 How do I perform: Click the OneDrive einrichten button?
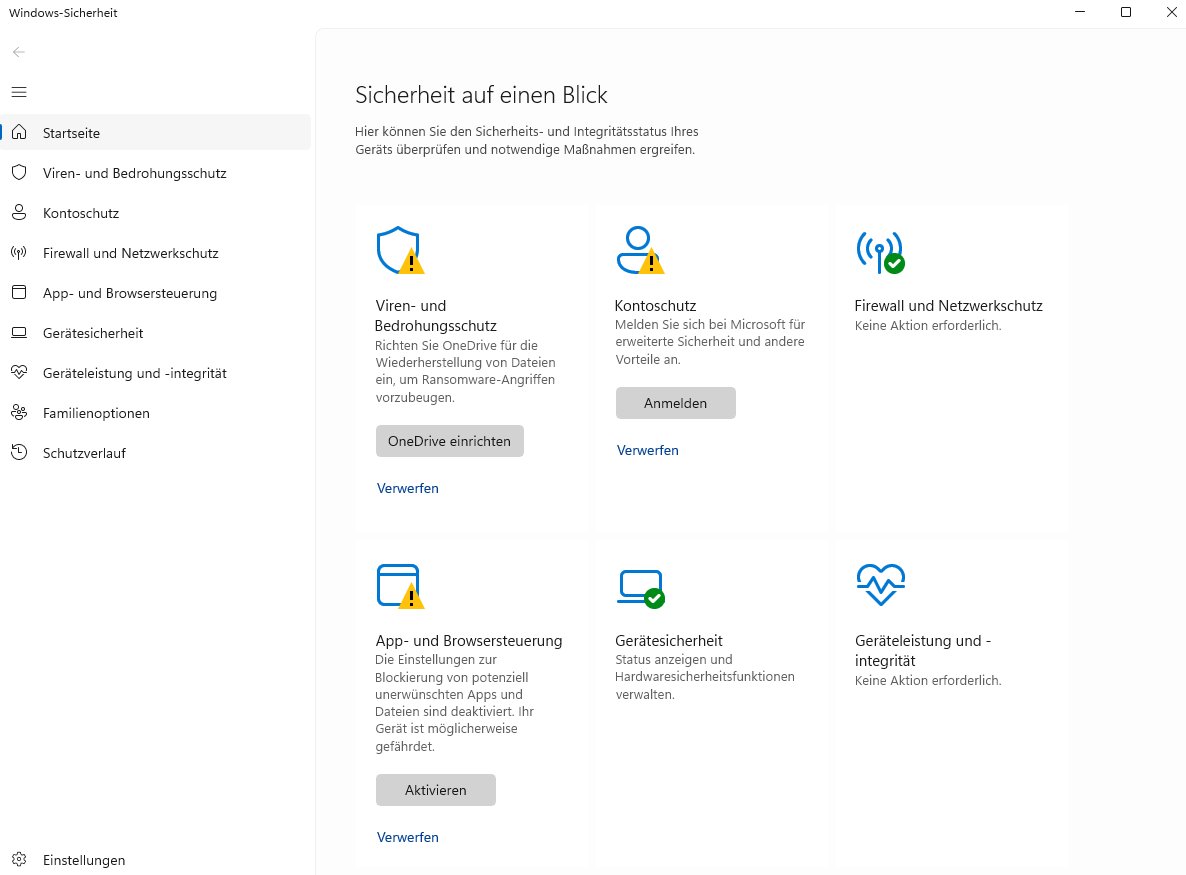pos(449,441)
